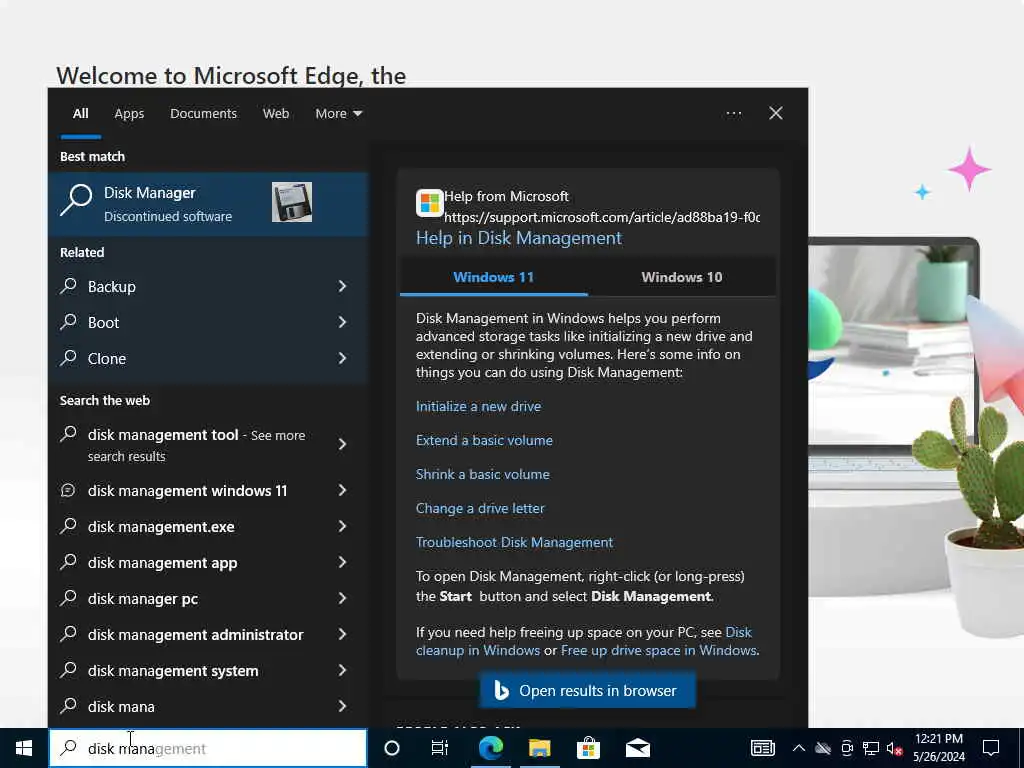Choose disk manager pc suggestion

tap(208, 598)
